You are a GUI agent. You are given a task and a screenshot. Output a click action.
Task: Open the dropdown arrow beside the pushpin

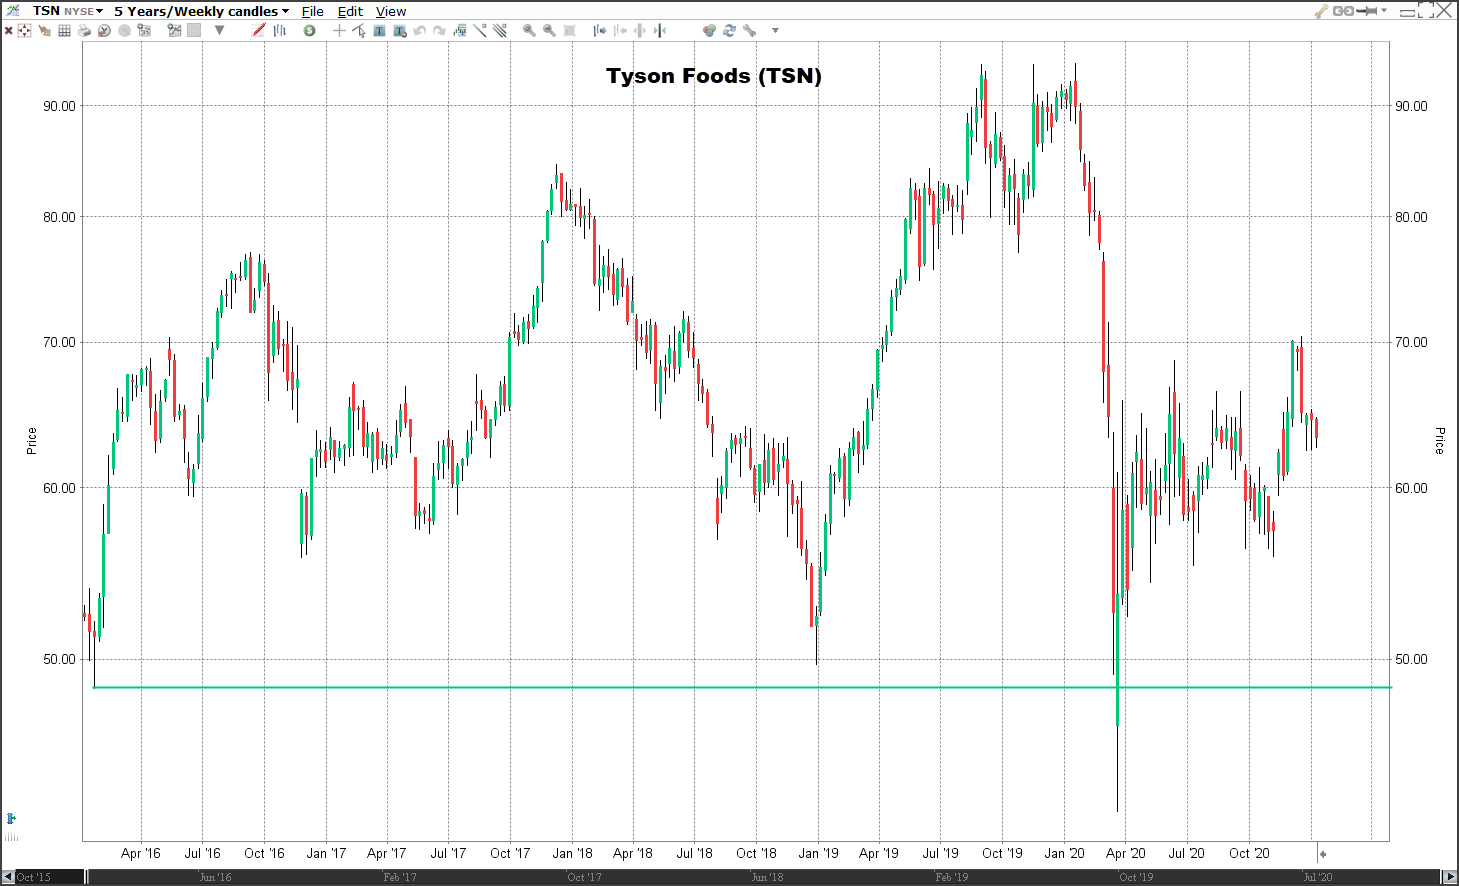click(x=1384, y=10)
